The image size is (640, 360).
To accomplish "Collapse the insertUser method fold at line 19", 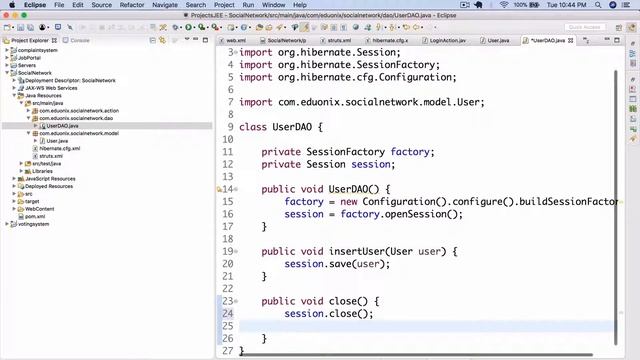I will [236, 251].
